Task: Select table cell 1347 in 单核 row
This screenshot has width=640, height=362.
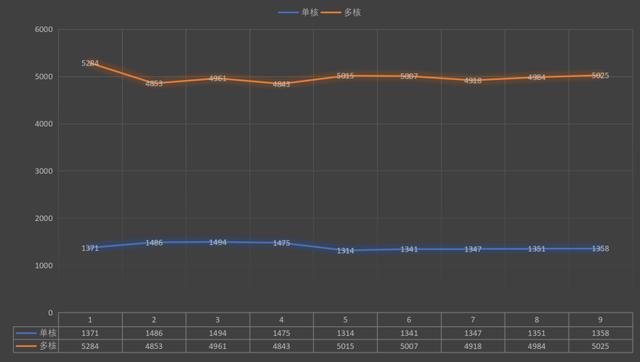Action: (x=473, y=333)
